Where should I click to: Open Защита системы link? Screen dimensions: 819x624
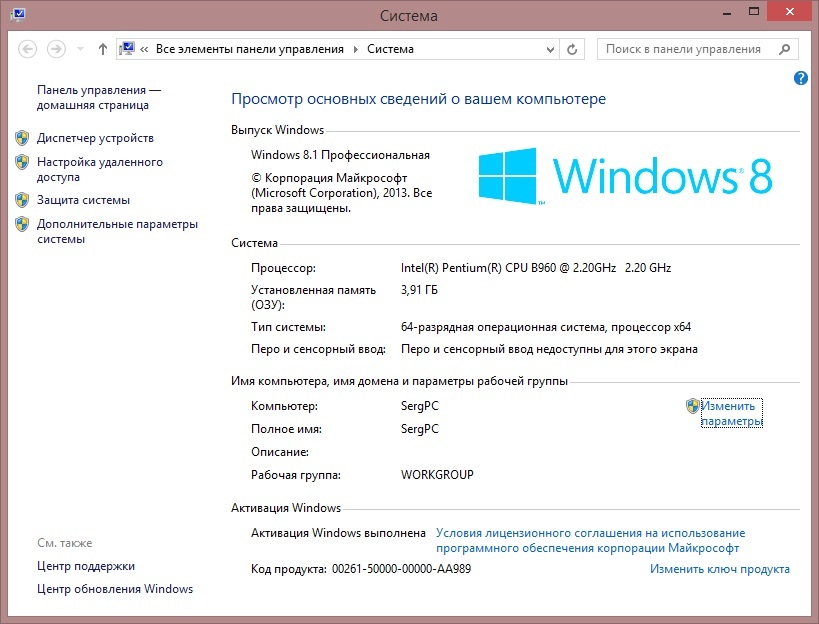click(x=83, y=200)
